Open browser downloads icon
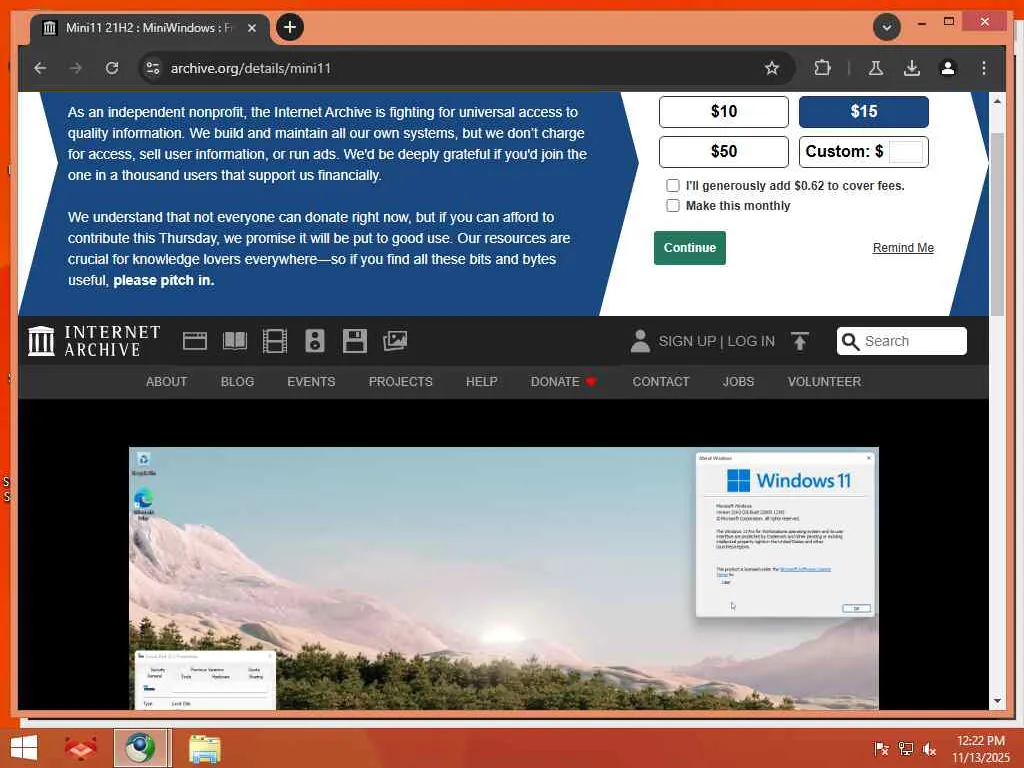1024x768 pixels. [x=912, y=68]
